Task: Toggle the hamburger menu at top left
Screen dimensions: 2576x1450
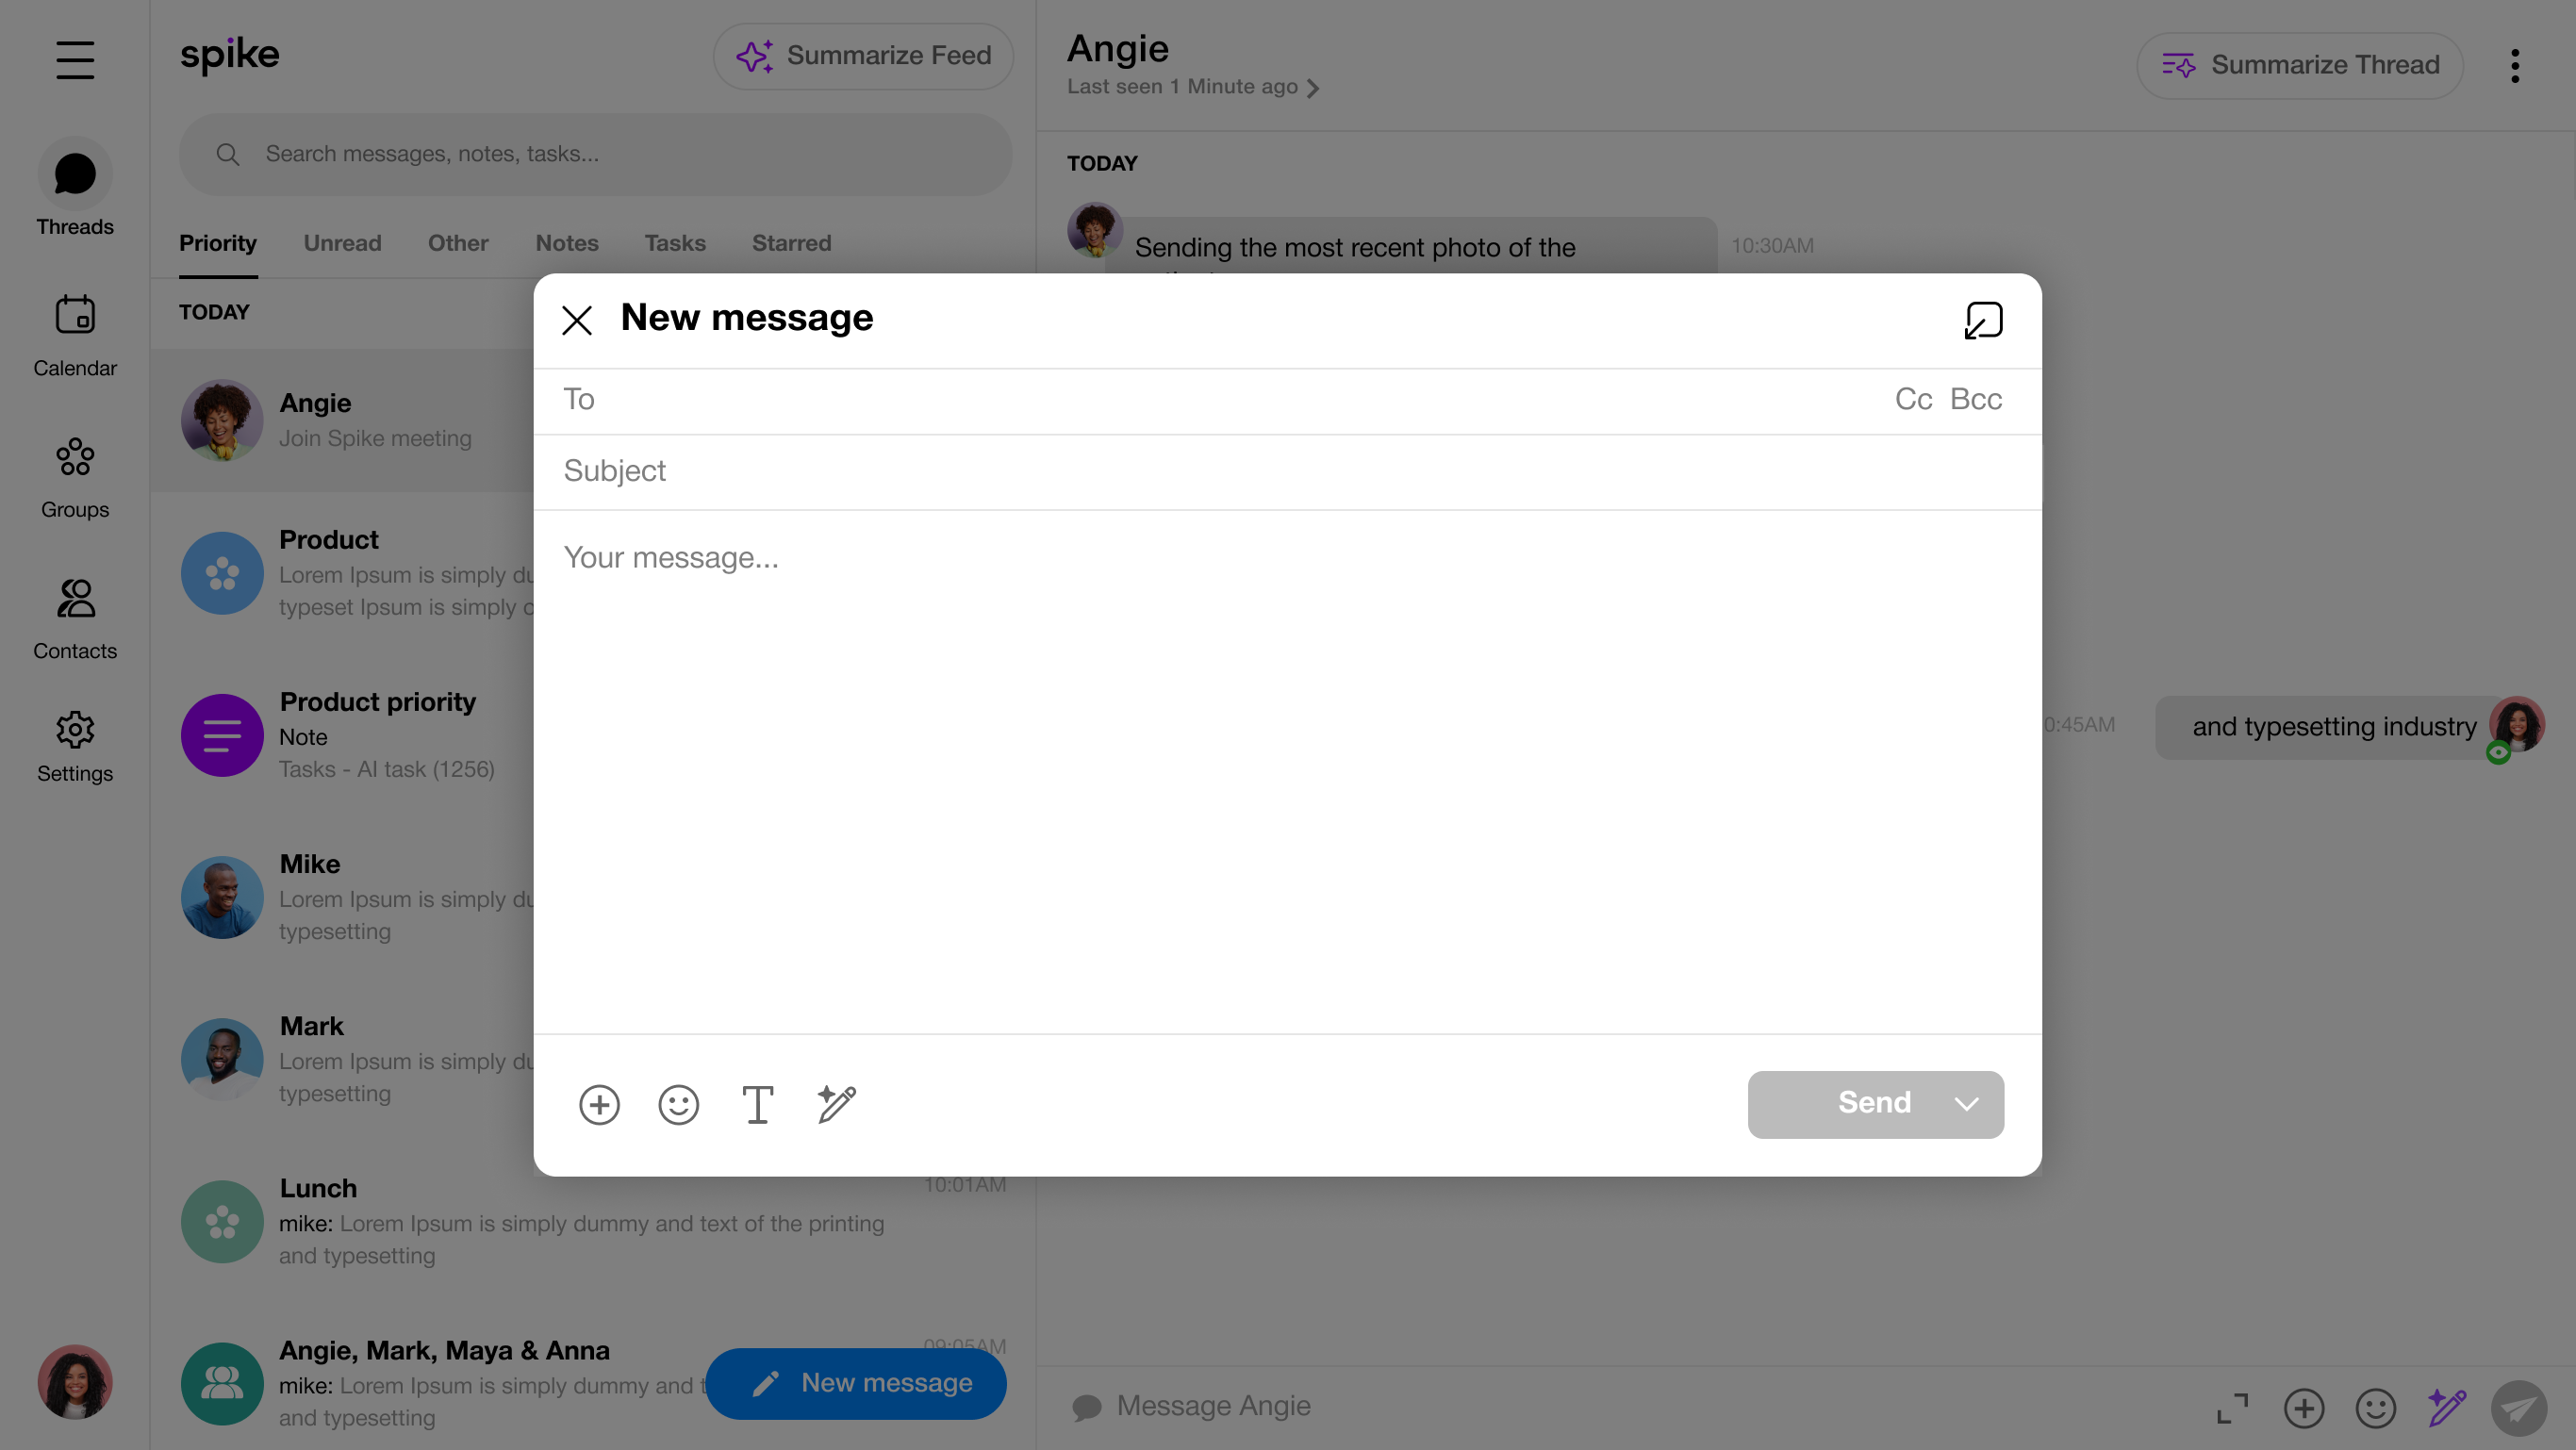Action: click(x=75, y=60)
